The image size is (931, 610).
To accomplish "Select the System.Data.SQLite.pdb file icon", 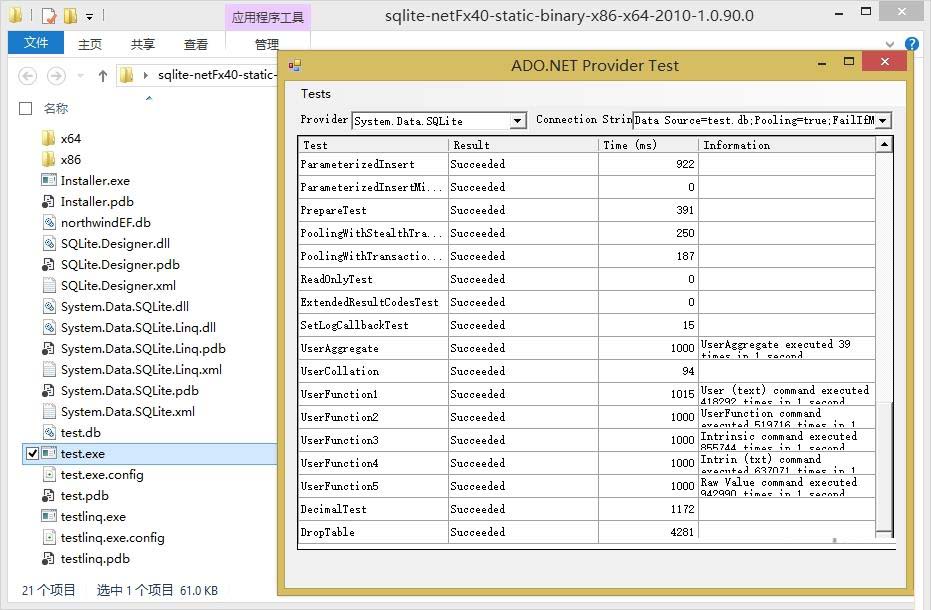I will point(49,390).
